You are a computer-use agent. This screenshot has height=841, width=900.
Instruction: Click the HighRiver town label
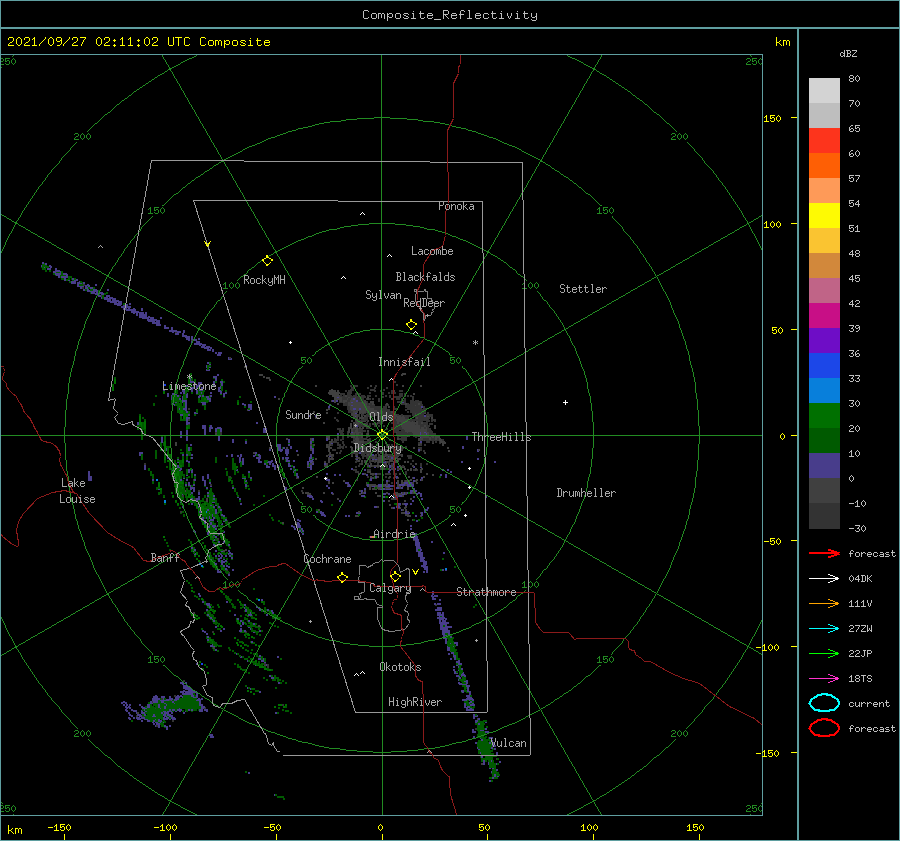pyautogui.click(x=415, y=702)
